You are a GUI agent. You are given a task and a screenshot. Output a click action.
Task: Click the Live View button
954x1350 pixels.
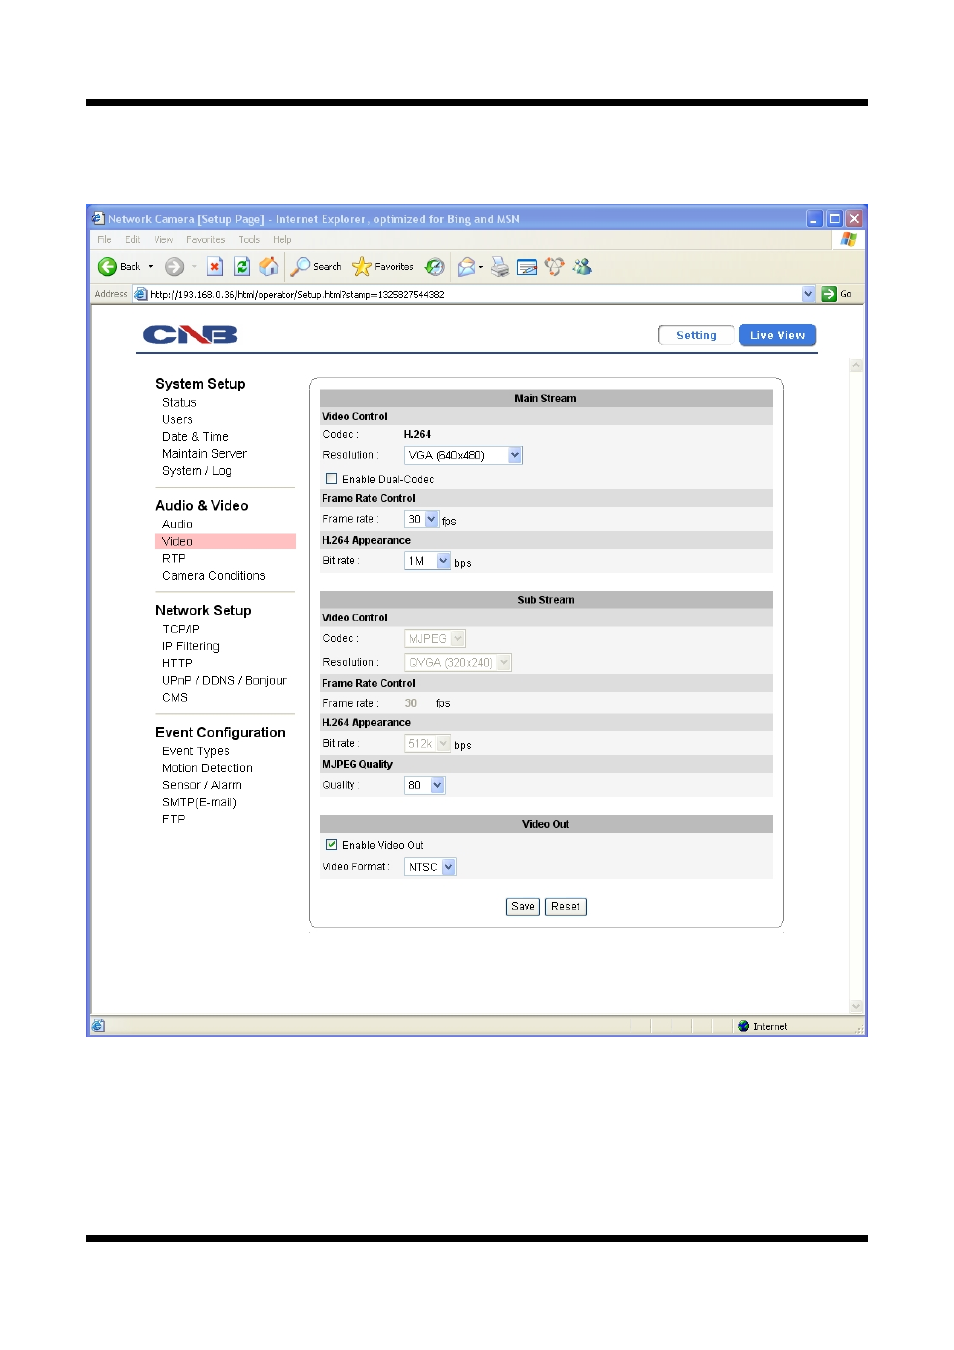click(777, 335)
